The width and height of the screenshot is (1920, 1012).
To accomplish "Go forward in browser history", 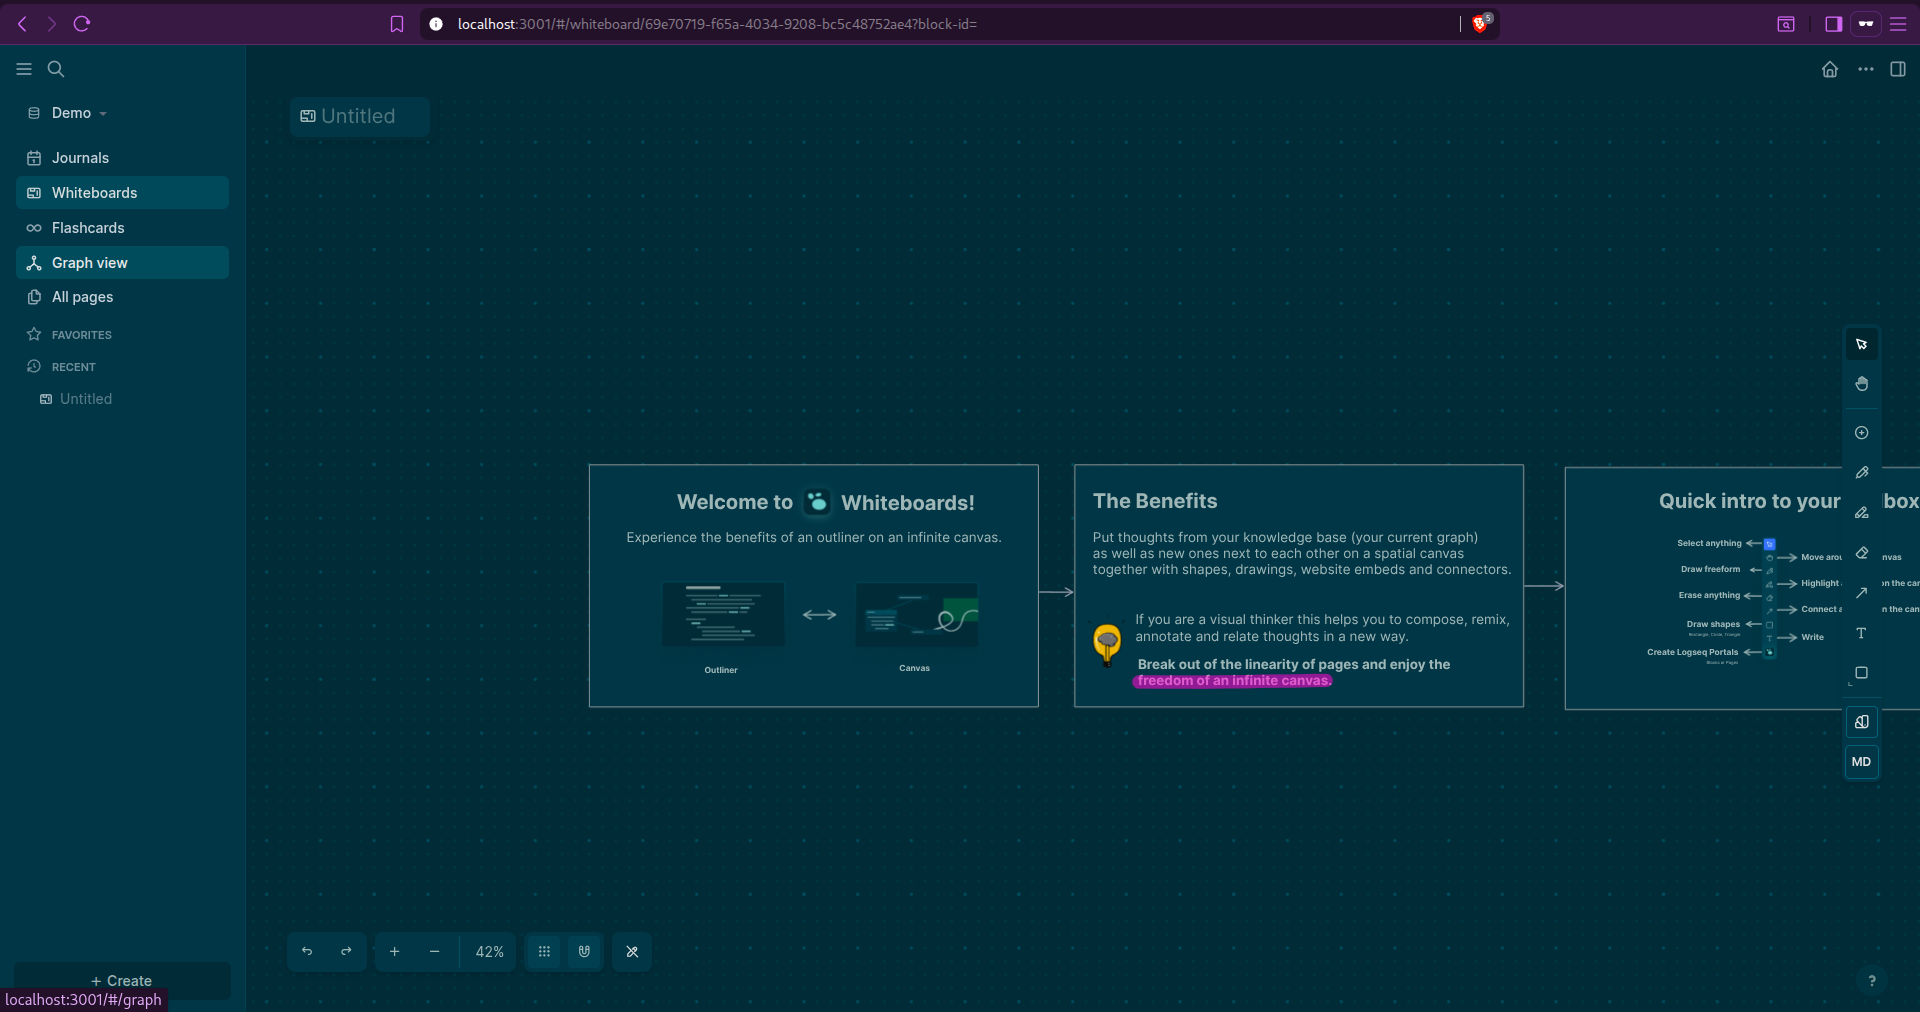I will (x=52, y=24).
